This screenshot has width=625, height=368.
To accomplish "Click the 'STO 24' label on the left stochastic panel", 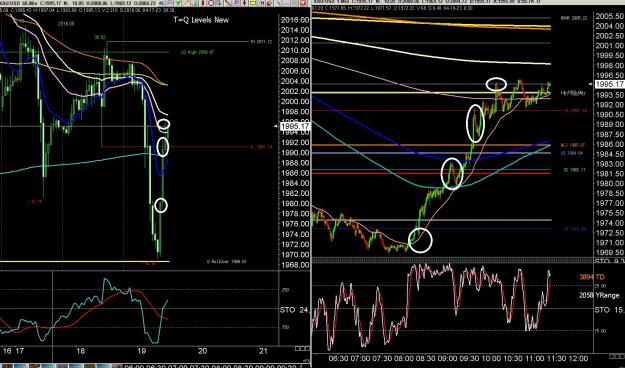I will (295, 310).
